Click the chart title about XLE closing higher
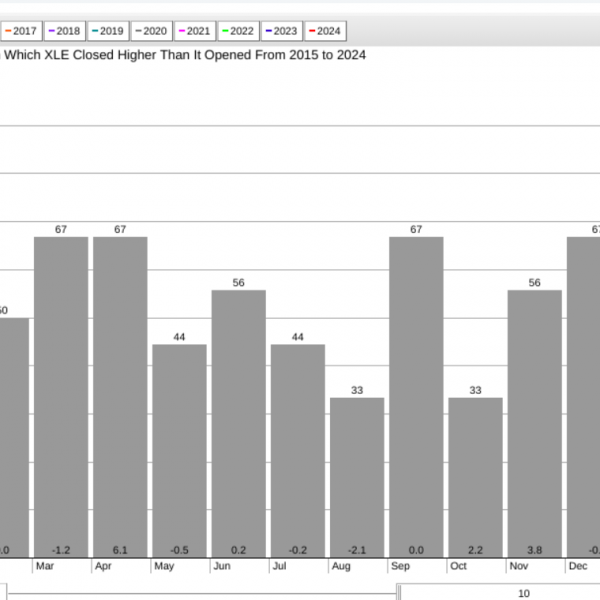 pos(183,55)
